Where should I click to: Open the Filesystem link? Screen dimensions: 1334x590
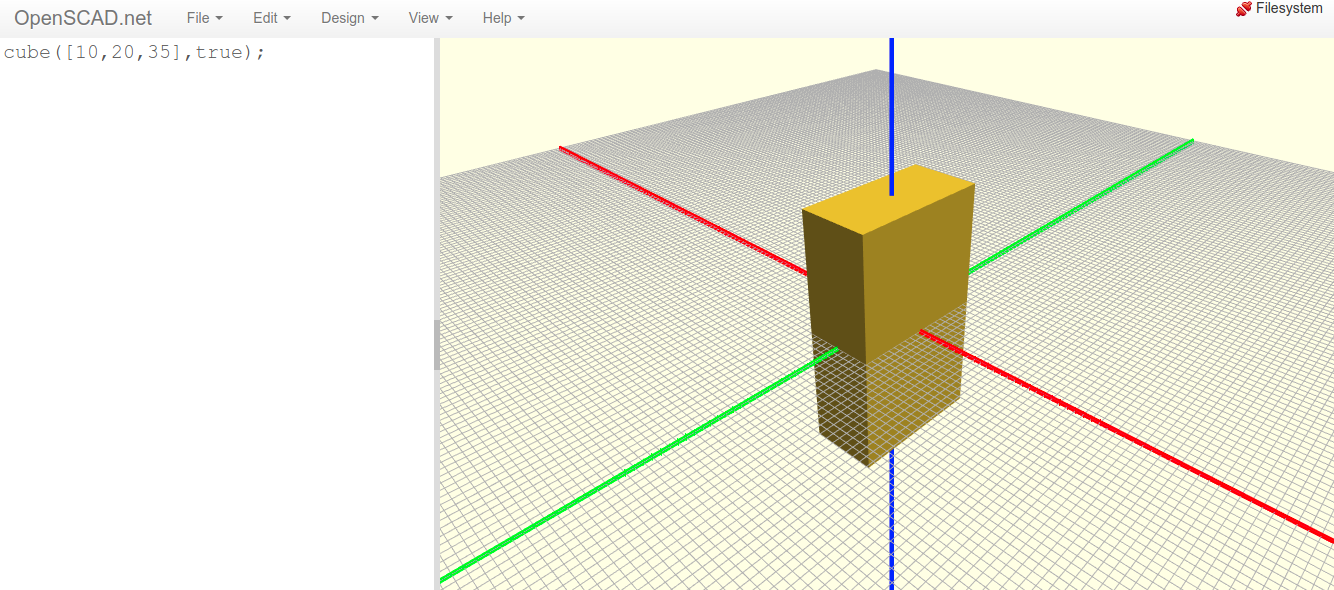(x=1289, y=8)
